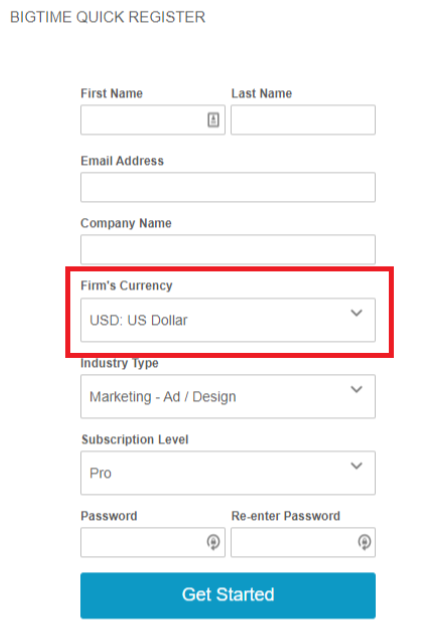434x643 pixels.
Task: Click the Get Started button
Action: 228,595
